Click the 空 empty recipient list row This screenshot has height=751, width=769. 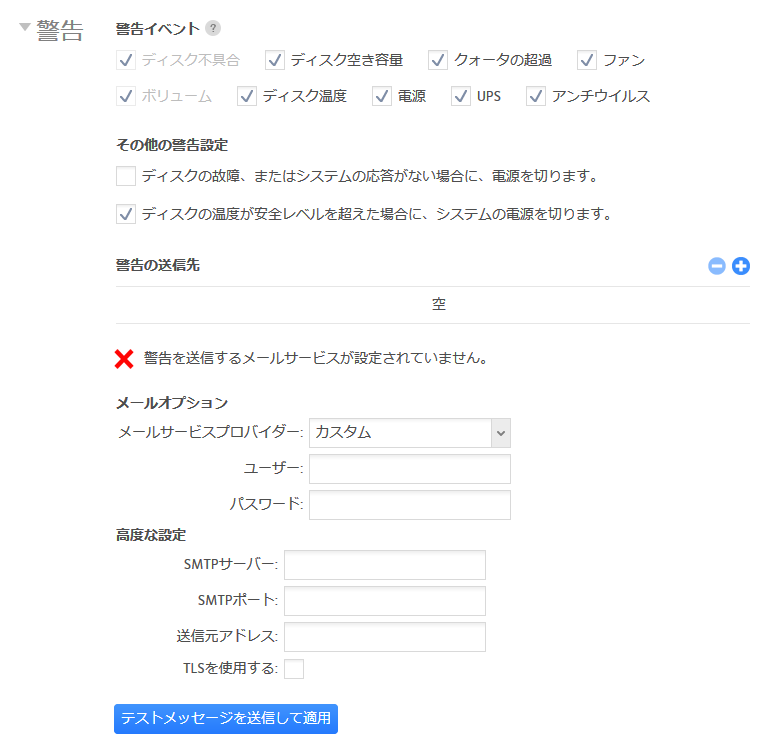pyautogui.click(x=433, y=305)
